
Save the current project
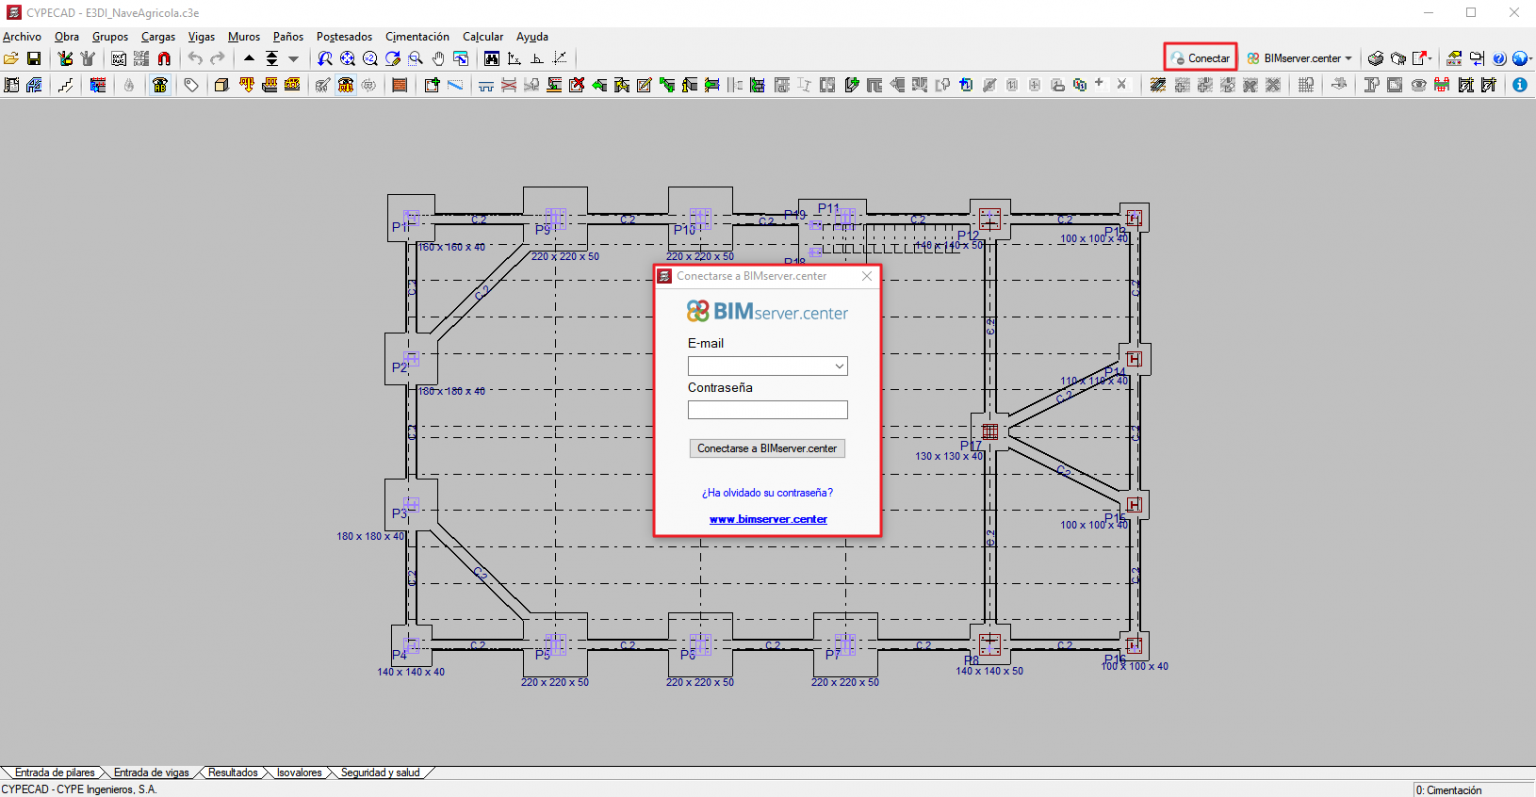click(36, 58)
